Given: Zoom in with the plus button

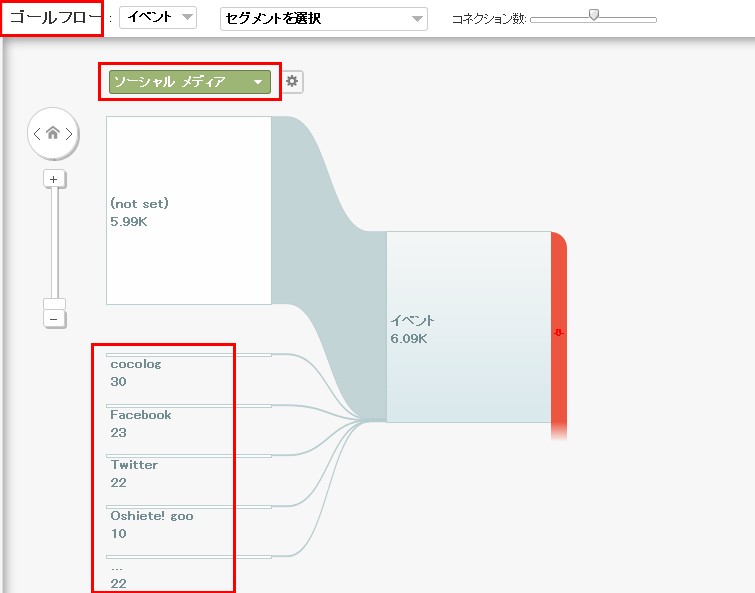Looking at the screenshot, I should pyautogui.click(x=54, y=179).
